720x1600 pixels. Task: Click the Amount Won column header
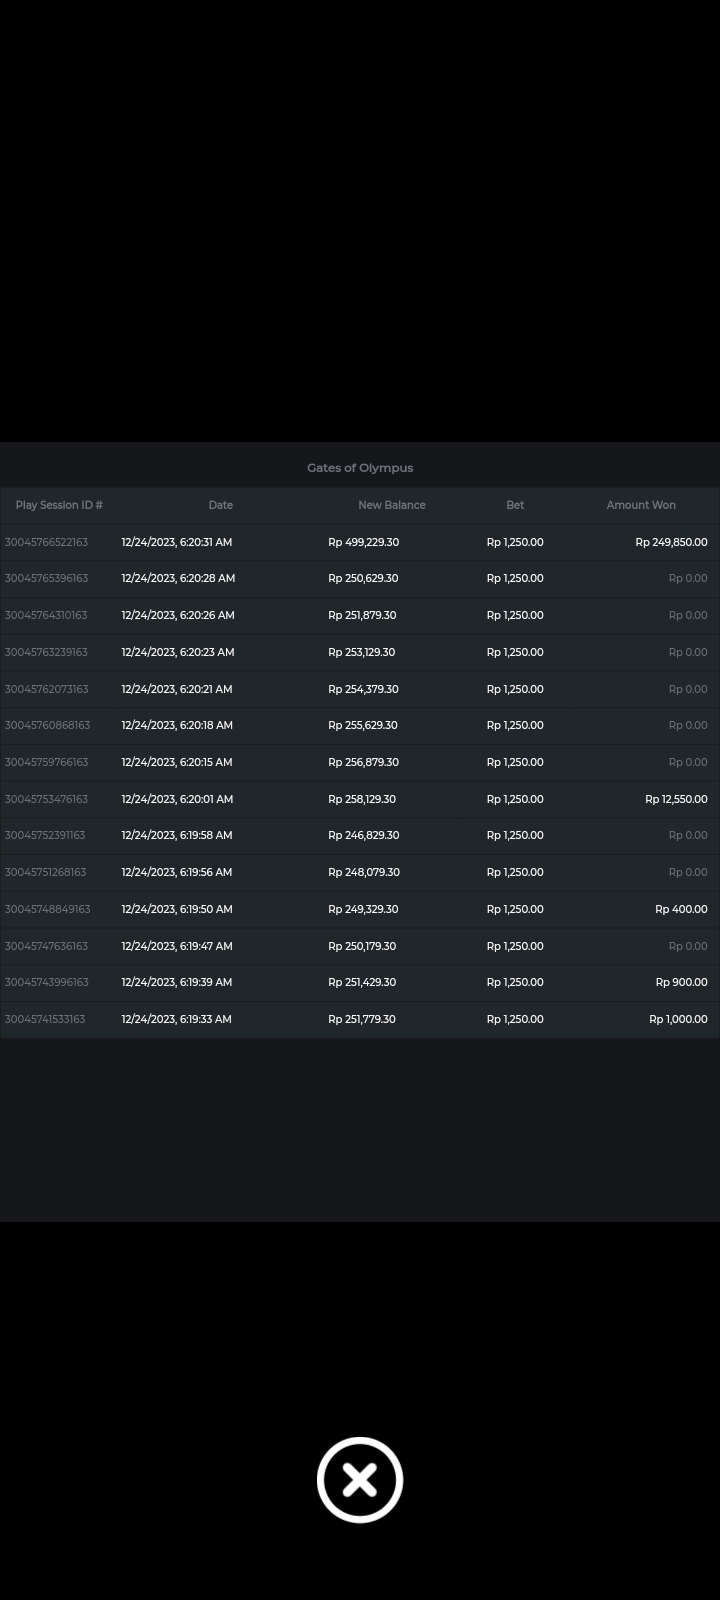pos(641,505)
